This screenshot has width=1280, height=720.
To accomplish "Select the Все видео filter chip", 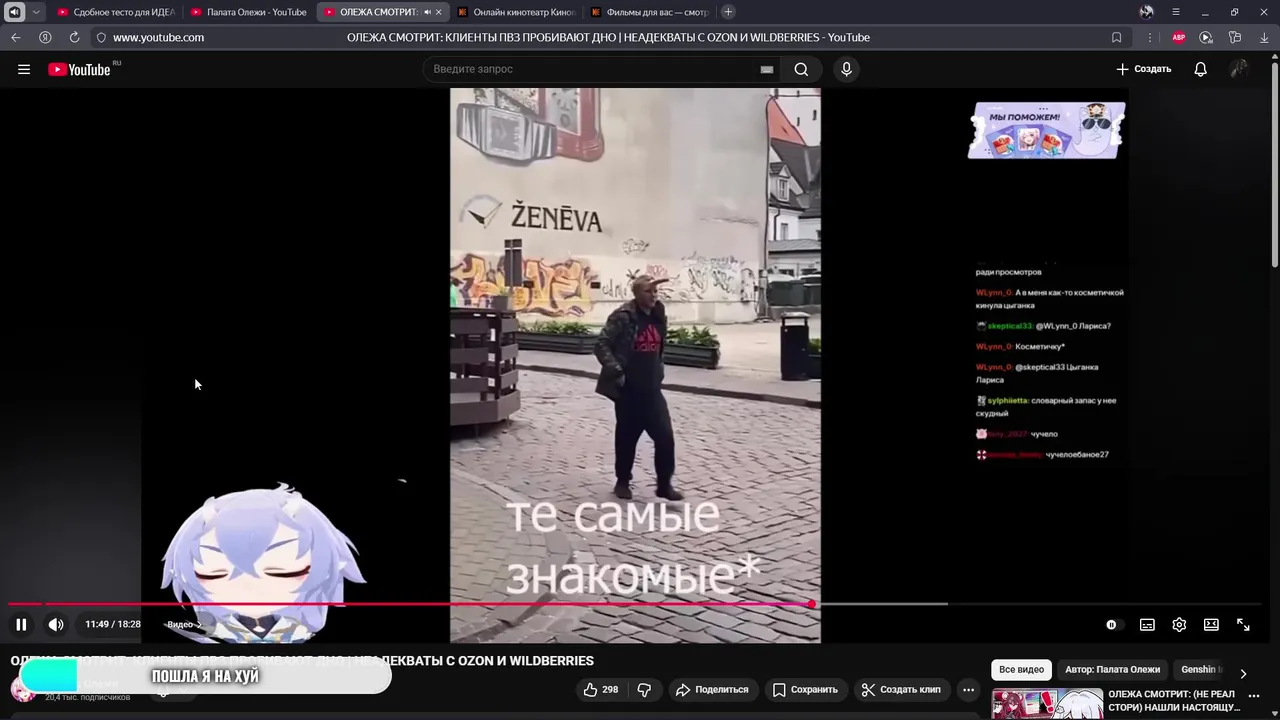I will [1021, 669].
